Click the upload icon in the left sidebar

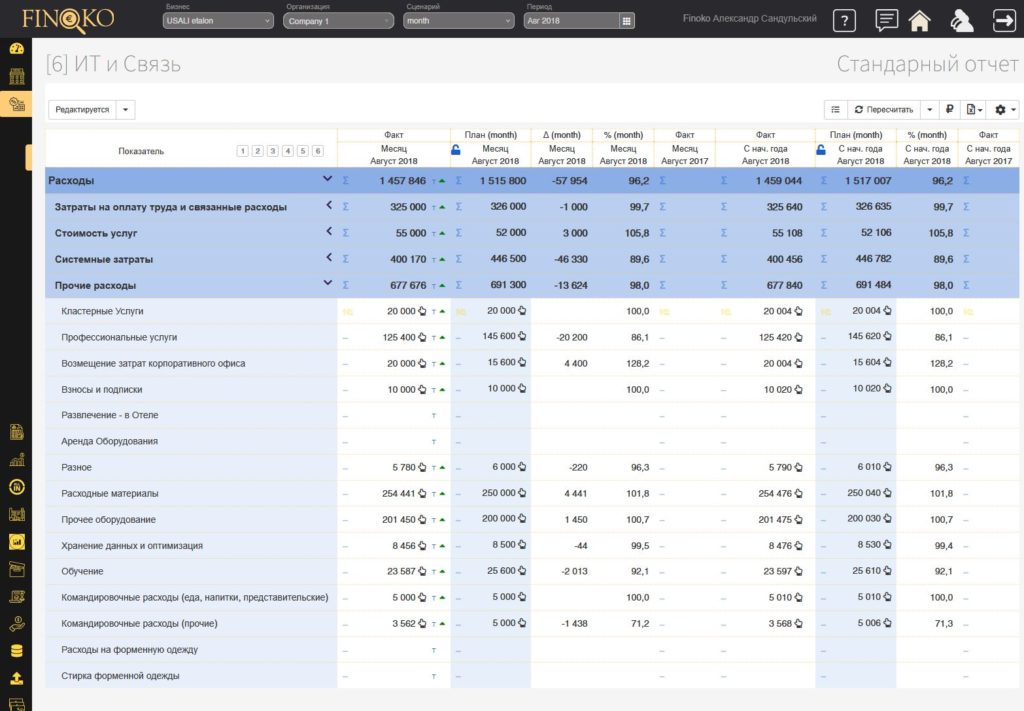pyautogui.click(x=16, y=679)
